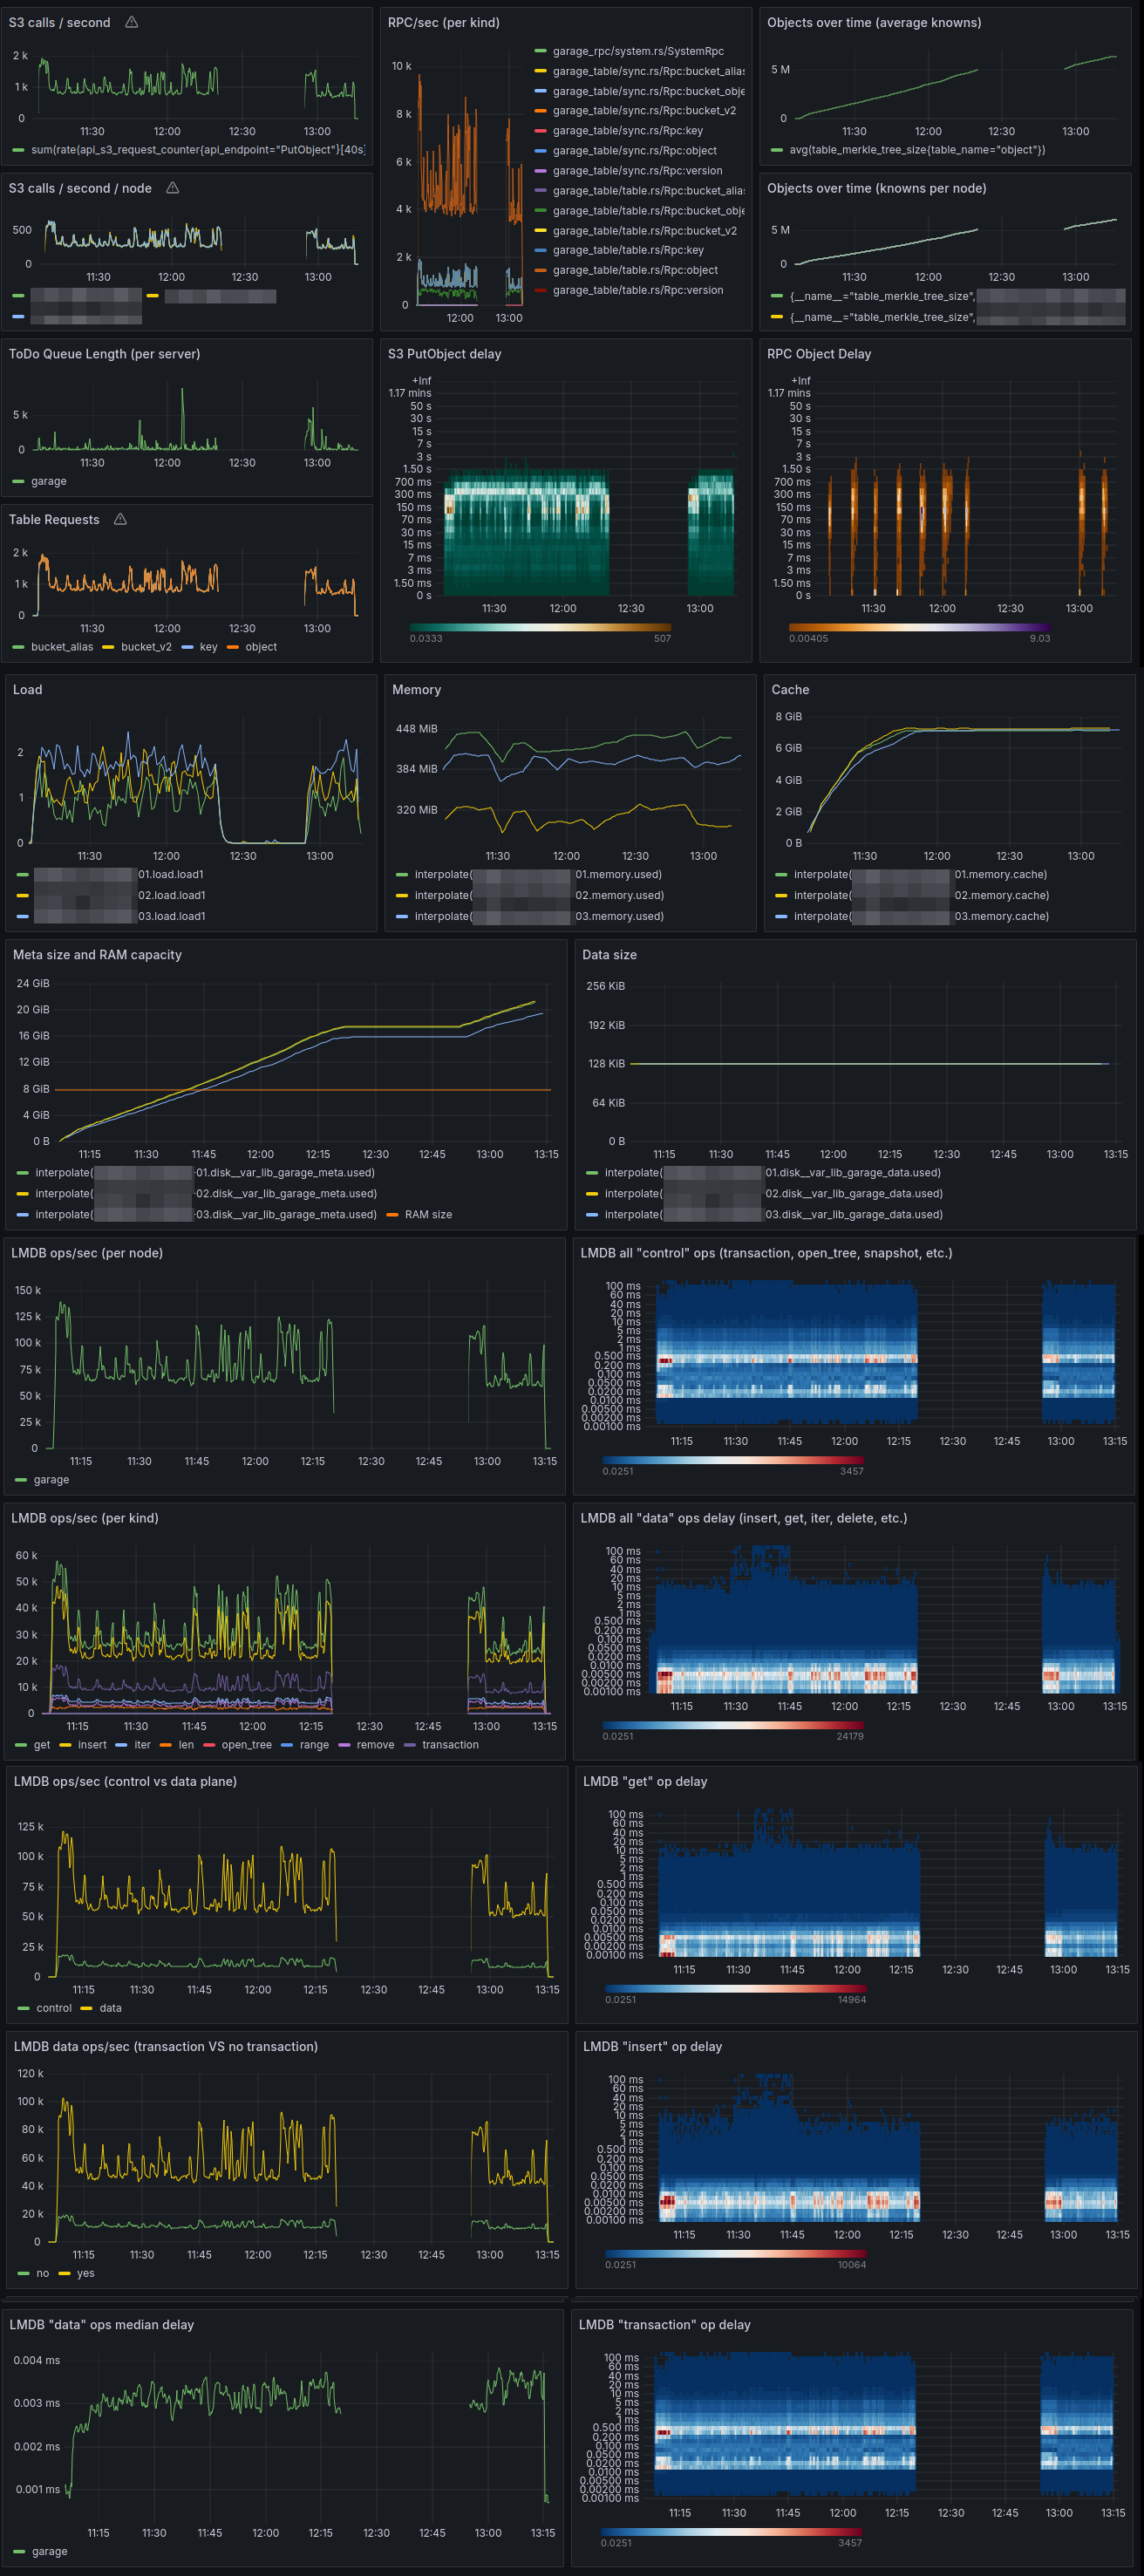Screen dimensions: 1144x2576
Task: Click the 'Objects over time (knowns per node)' panel title
Action: pyautogui.click(x=877, y=188)
